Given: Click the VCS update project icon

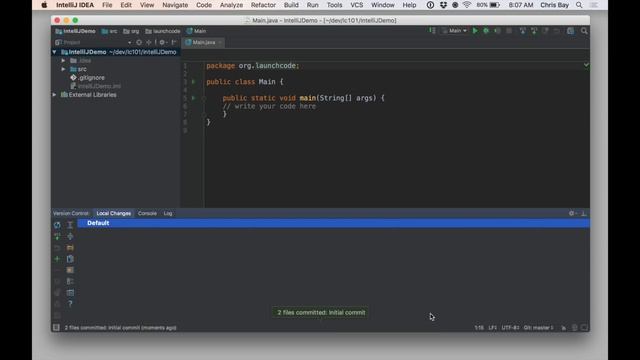Looking at the screenshot, I should 522,31.
